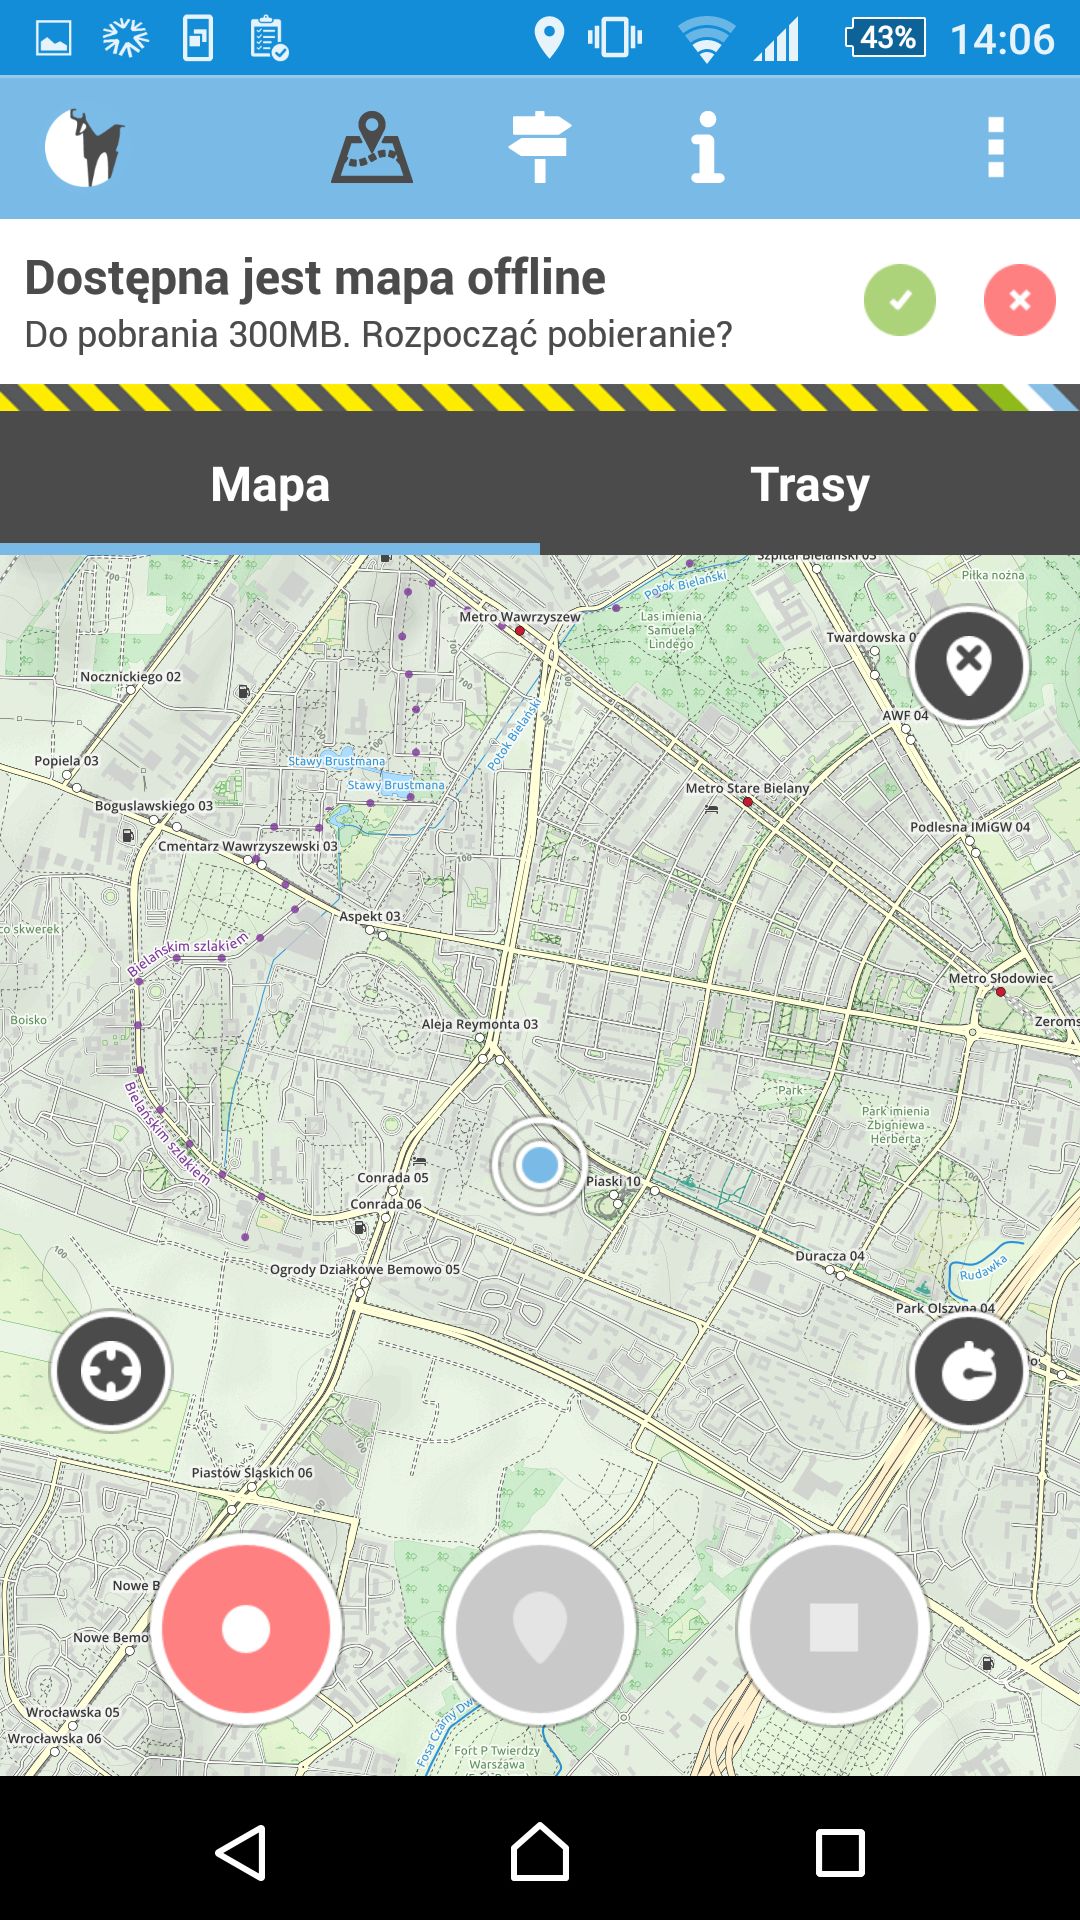This screenshot has height=1920, width=1080.
Task: Tap the Android home button
Action: coord(540,1852)
